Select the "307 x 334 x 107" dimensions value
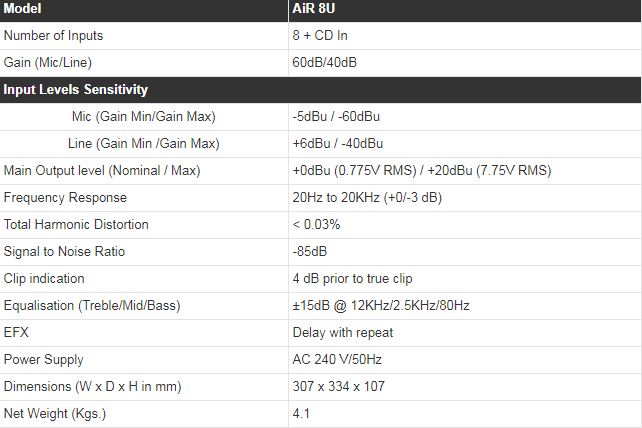The image size is (642, 428). pyautogui.click(x=337, y=386)
